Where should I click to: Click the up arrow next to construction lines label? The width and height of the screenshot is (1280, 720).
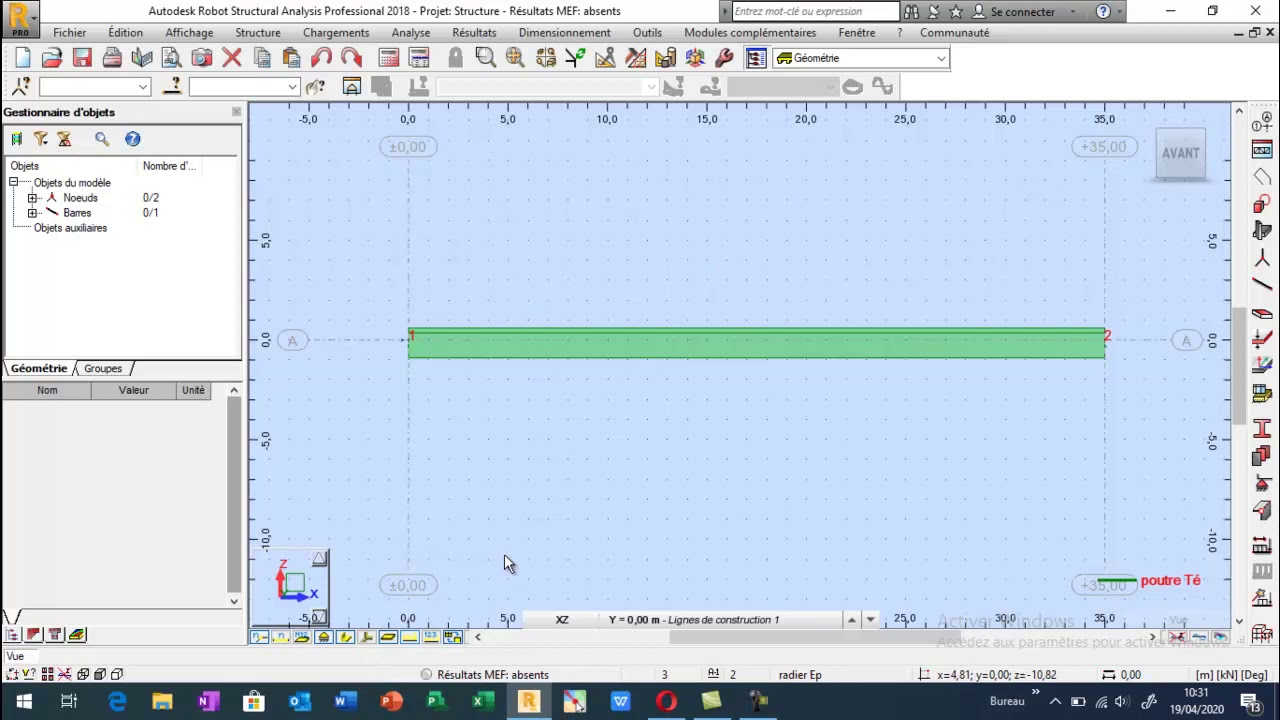[851, 620]
